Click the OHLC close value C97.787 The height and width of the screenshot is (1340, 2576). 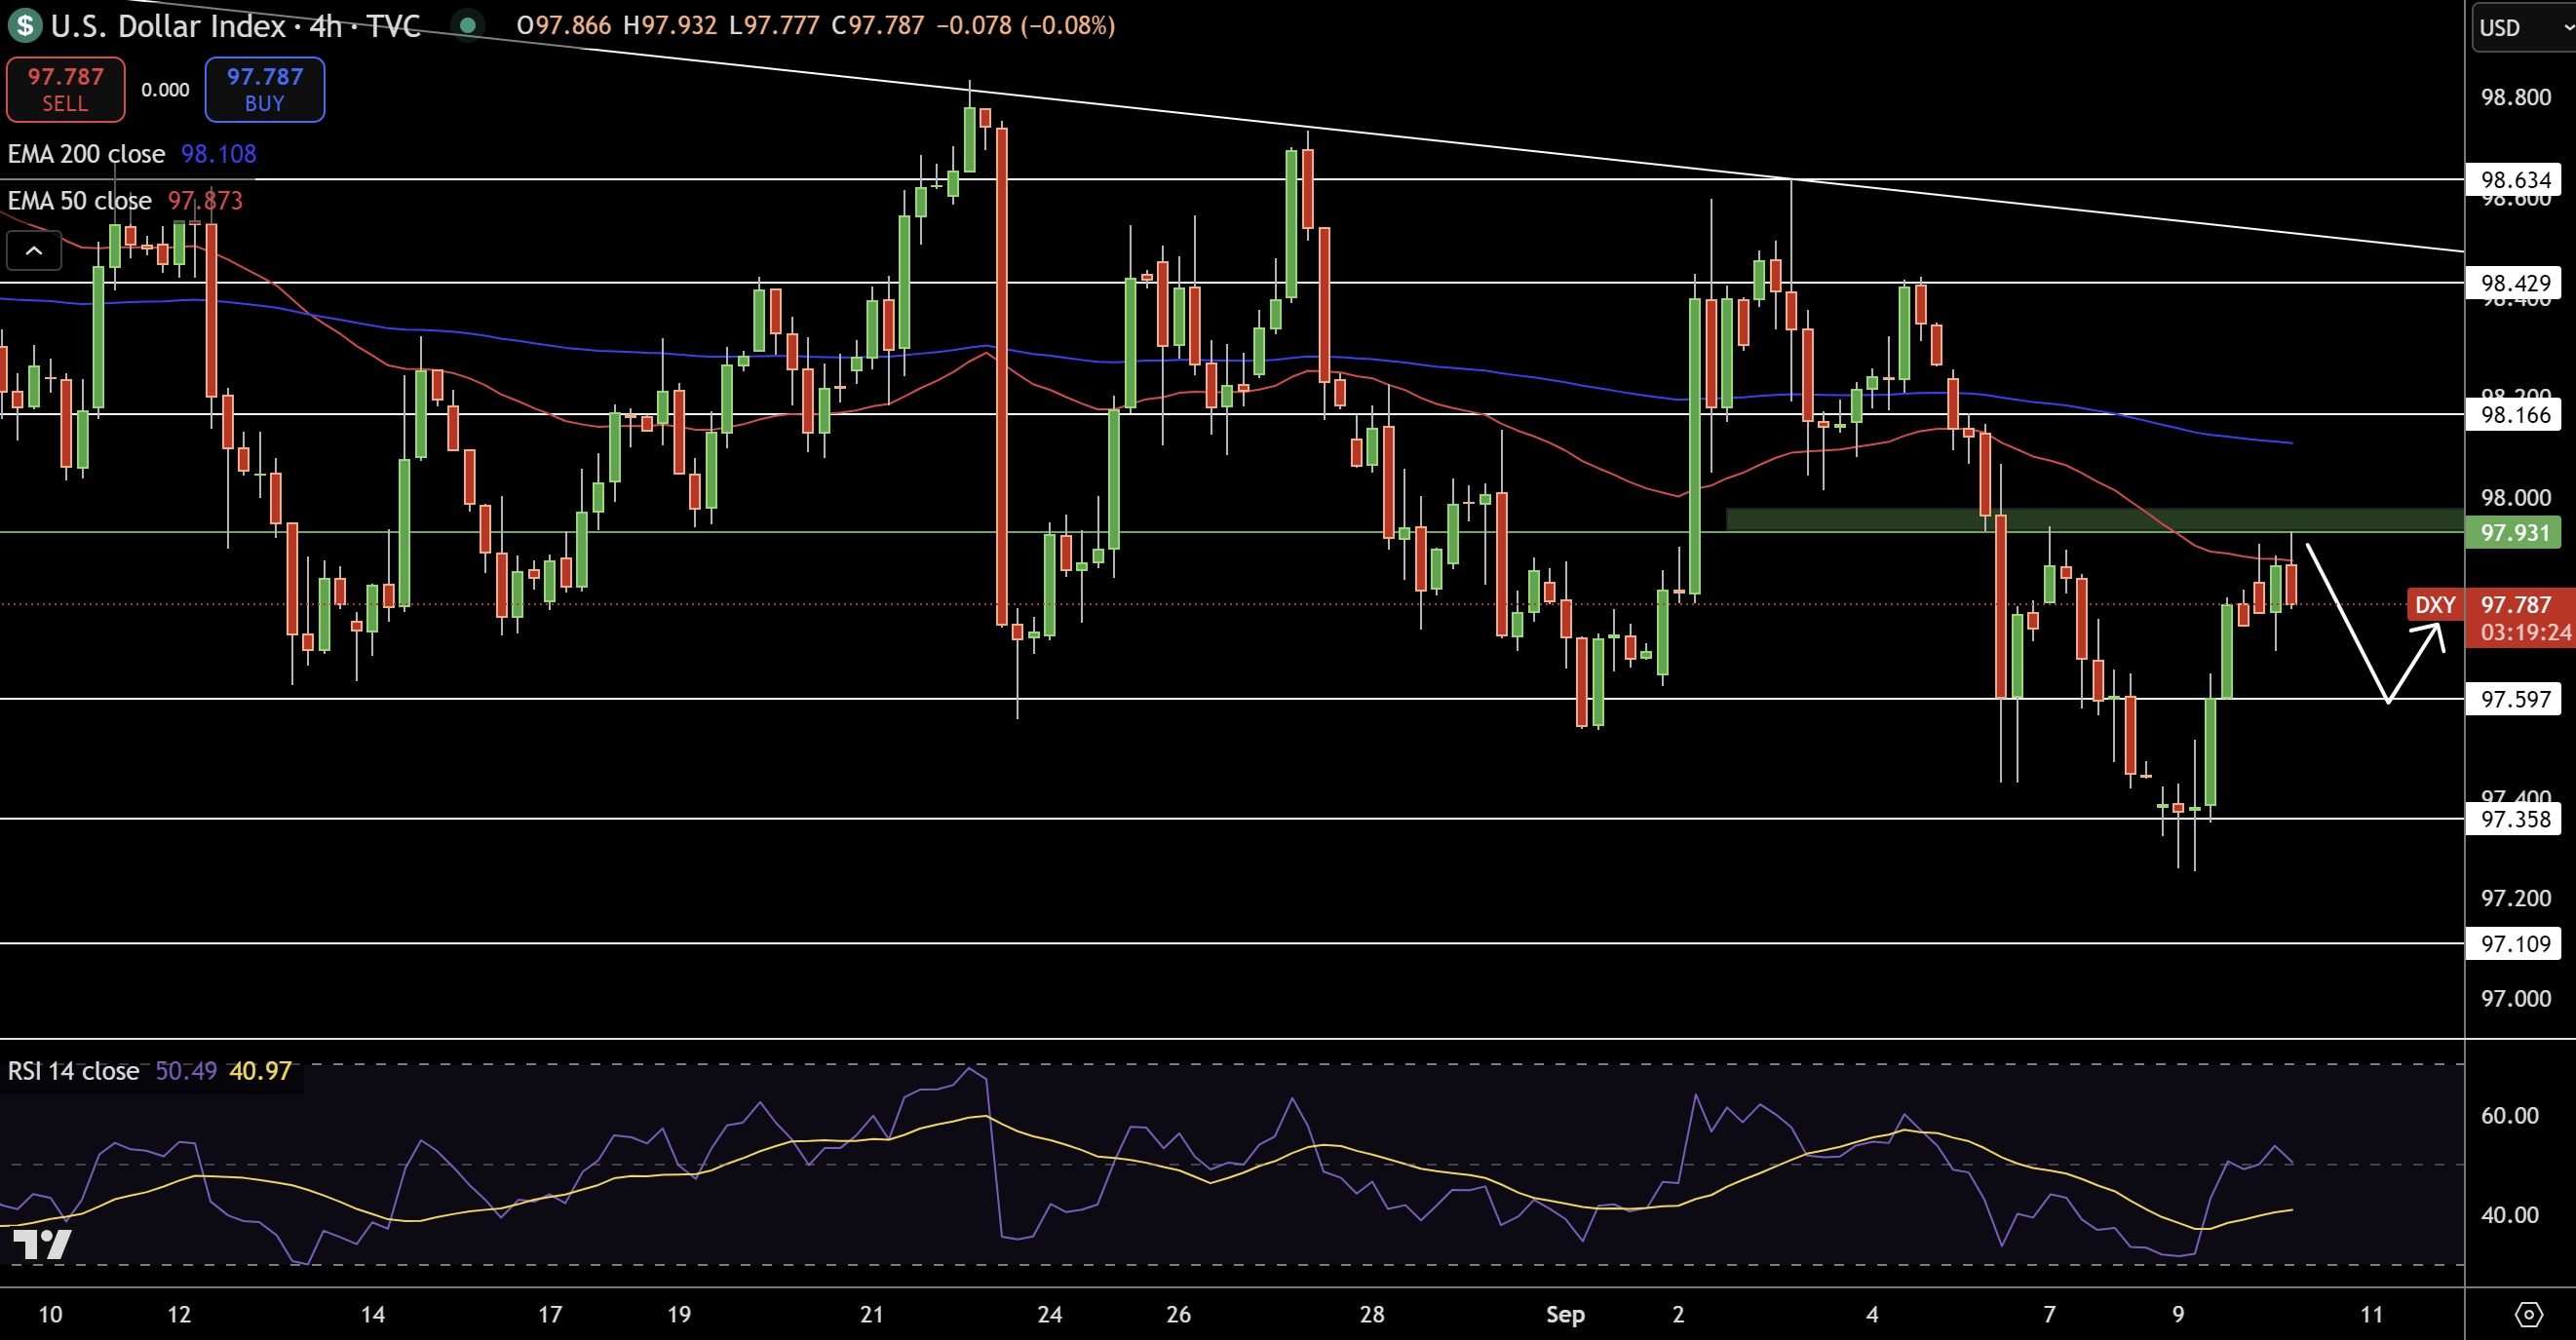(877, 25)
